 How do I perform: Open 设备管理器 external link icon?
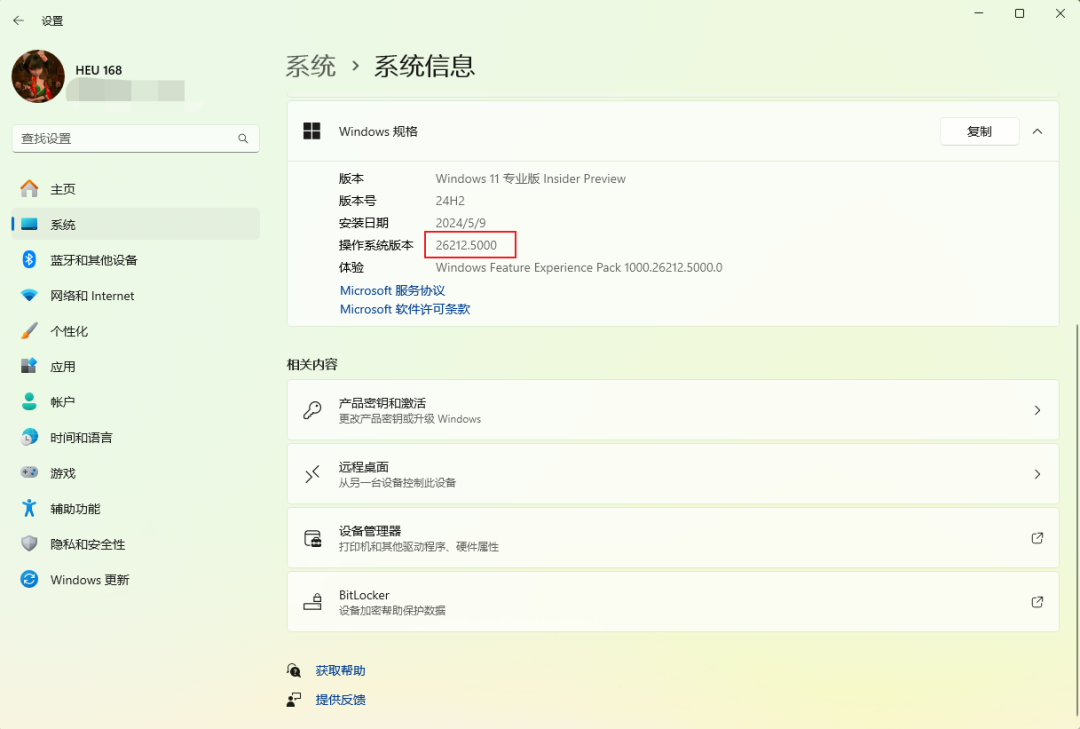pos(1037,538)
